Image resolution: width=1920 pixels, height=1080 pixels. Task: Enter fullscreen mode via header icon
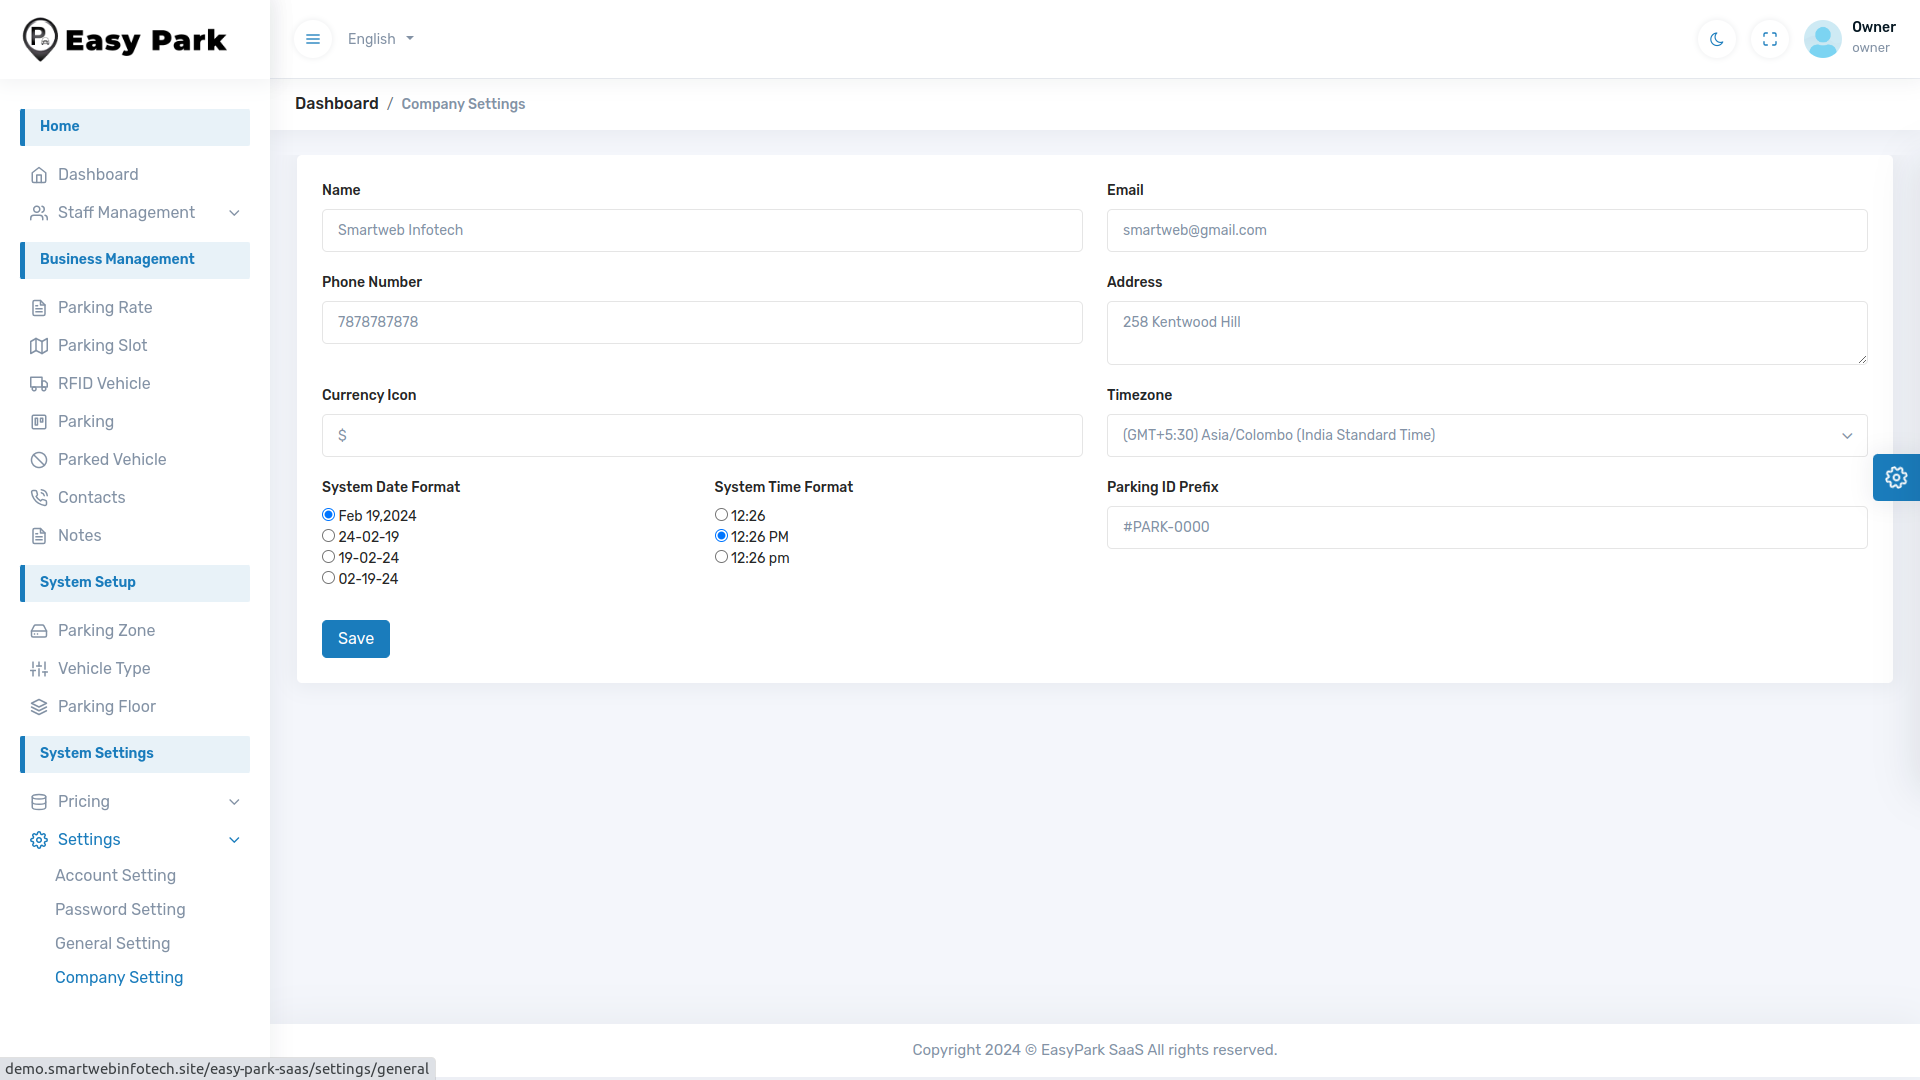pos(1770,39)
